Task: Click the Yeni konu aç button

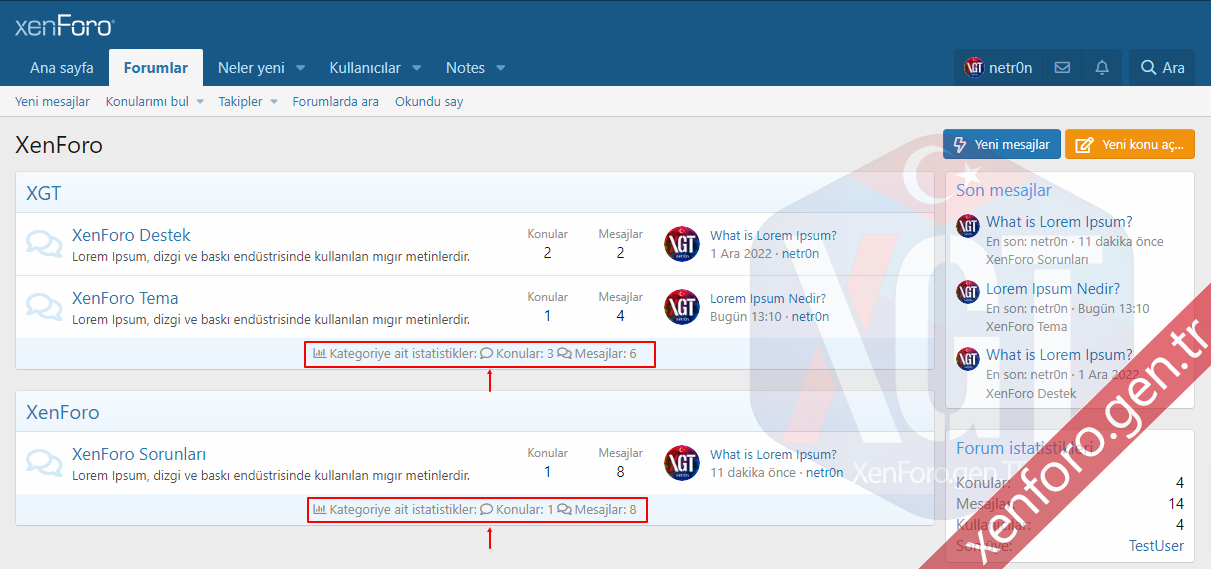Action: coord(1130,144)
